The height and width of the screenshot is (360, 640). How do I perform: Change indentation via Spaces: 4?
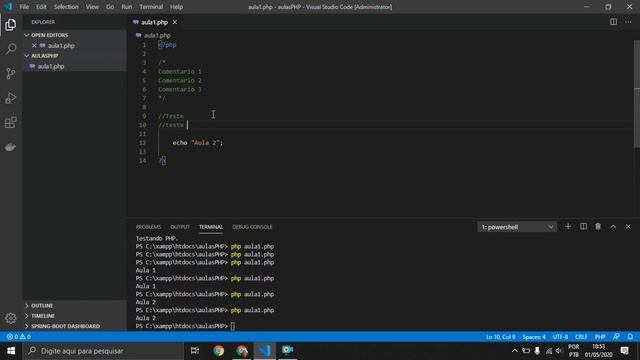pyautogui.click(x=534, y=337)
